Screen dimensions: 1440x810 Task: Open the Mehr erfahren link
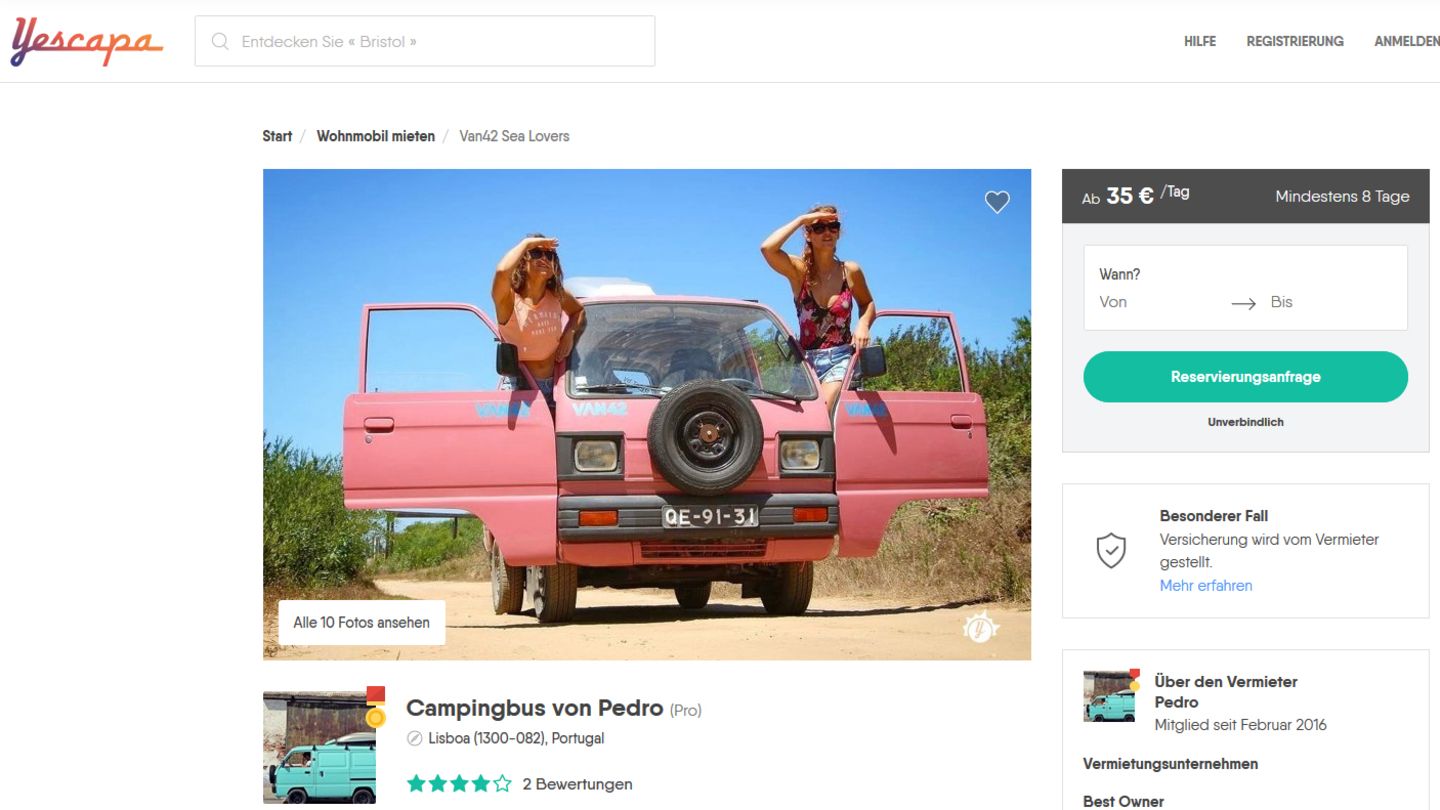(1205, 586)
